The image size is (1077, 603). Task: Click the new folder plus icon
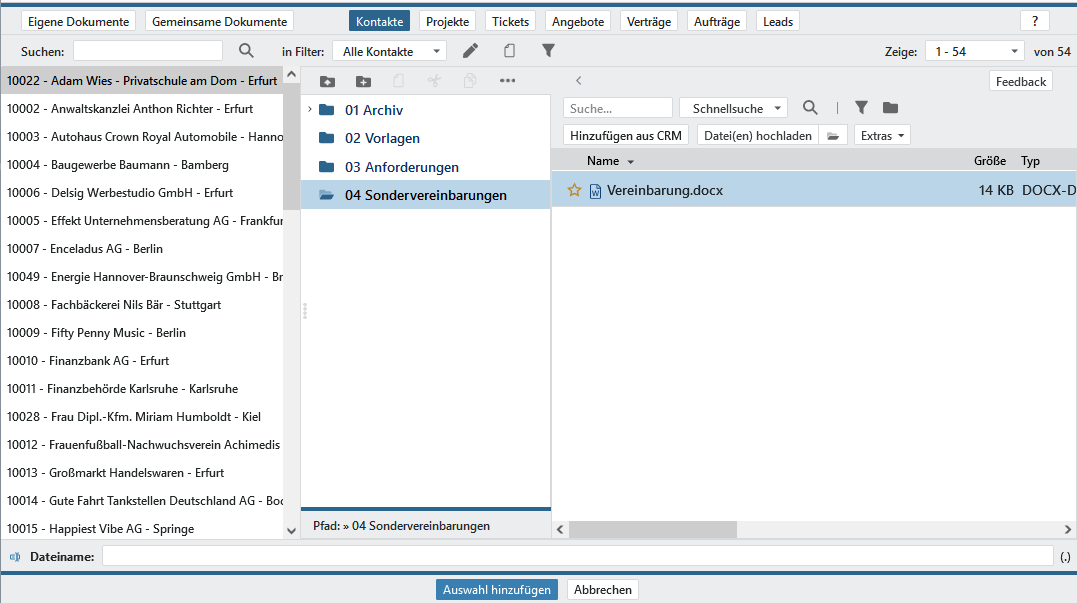tap(363, 81)
